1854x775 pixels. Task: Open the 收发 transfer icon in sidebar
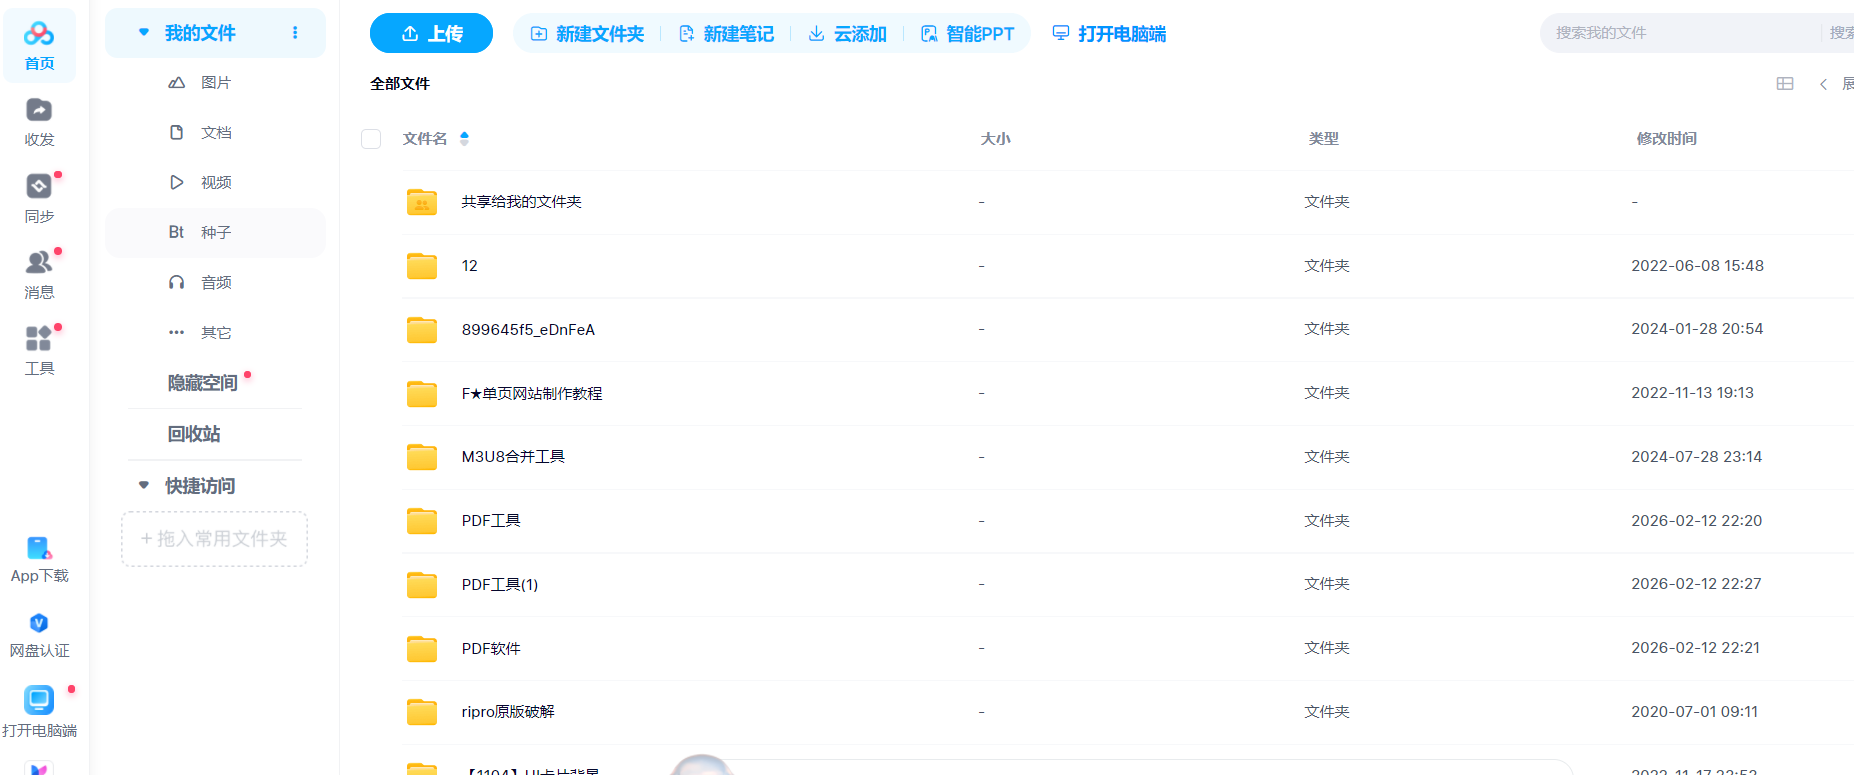point(39,111)
